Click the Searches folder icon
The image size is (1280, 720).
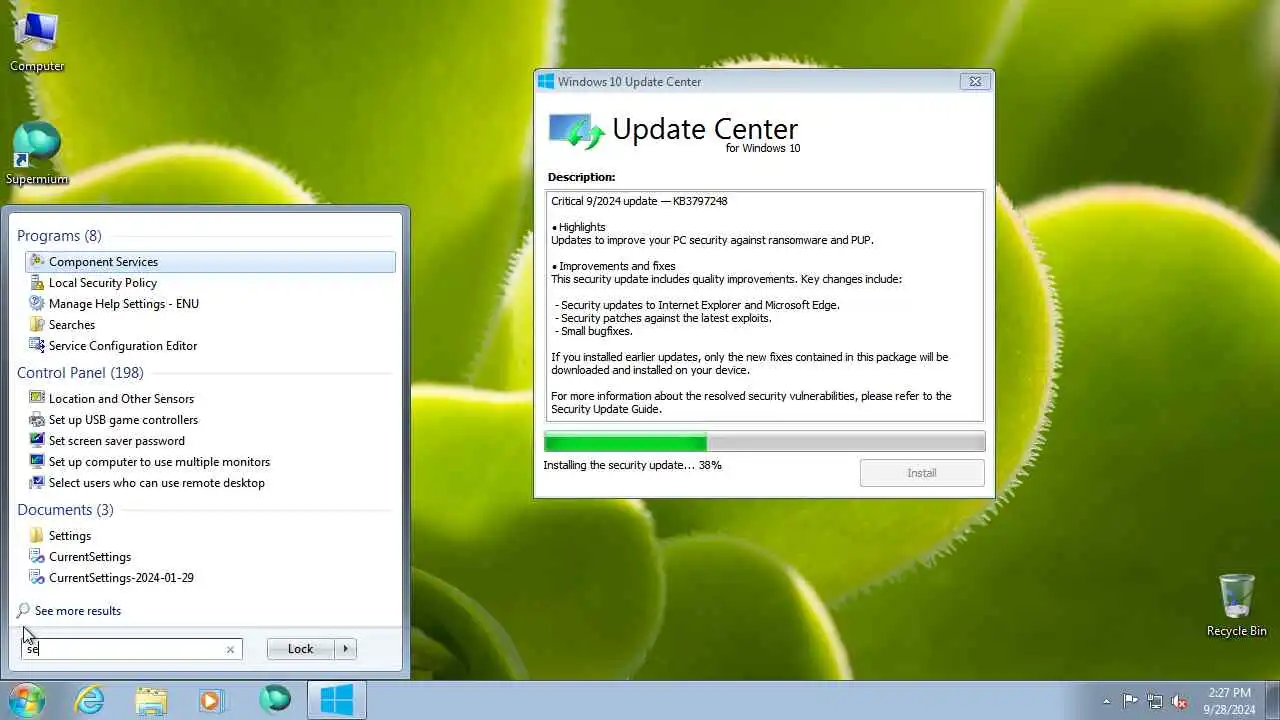click(x=37, y=325)
